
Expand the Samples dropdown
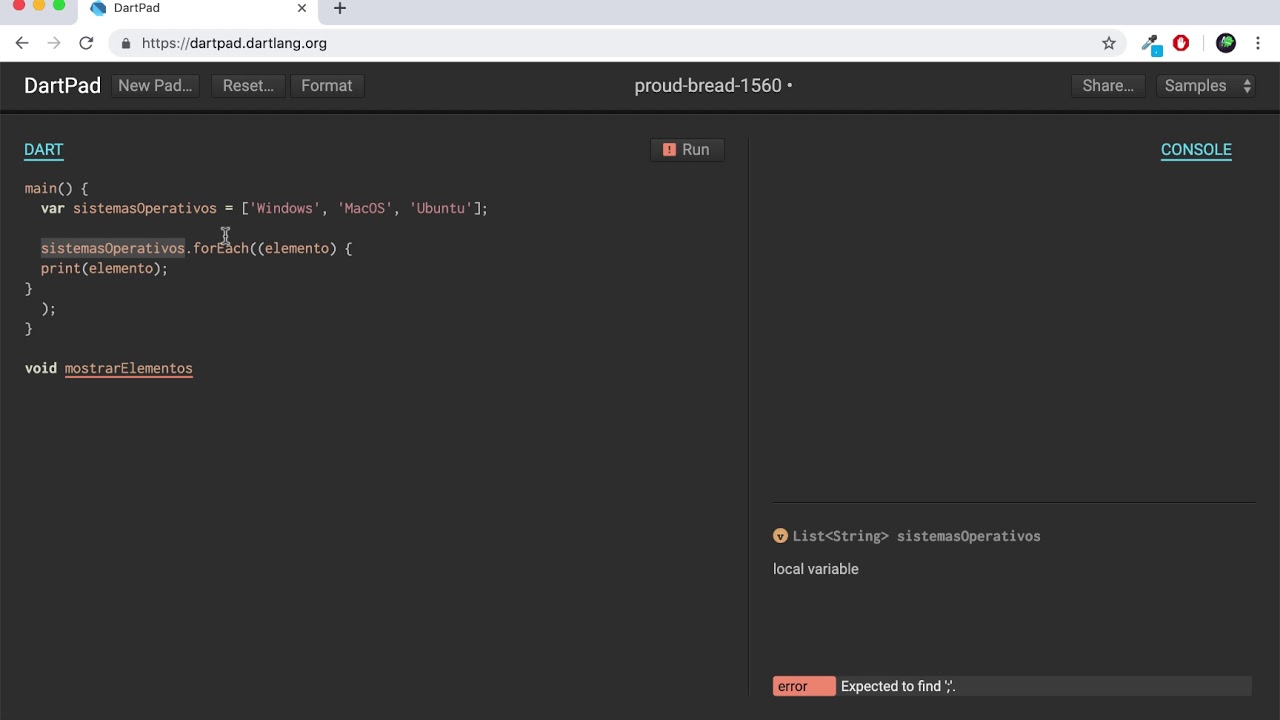tap(1206, 86)
